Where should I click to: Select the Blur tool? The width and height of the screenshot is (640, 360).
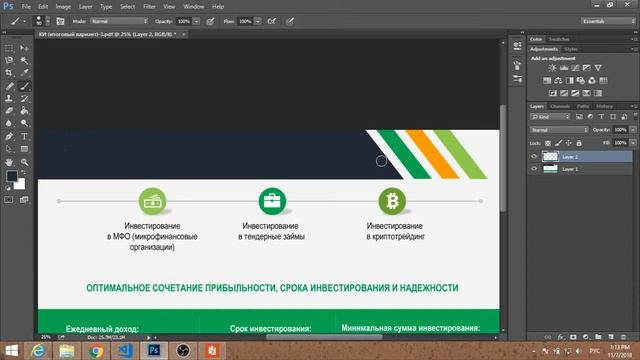click(x=9, y=123)
